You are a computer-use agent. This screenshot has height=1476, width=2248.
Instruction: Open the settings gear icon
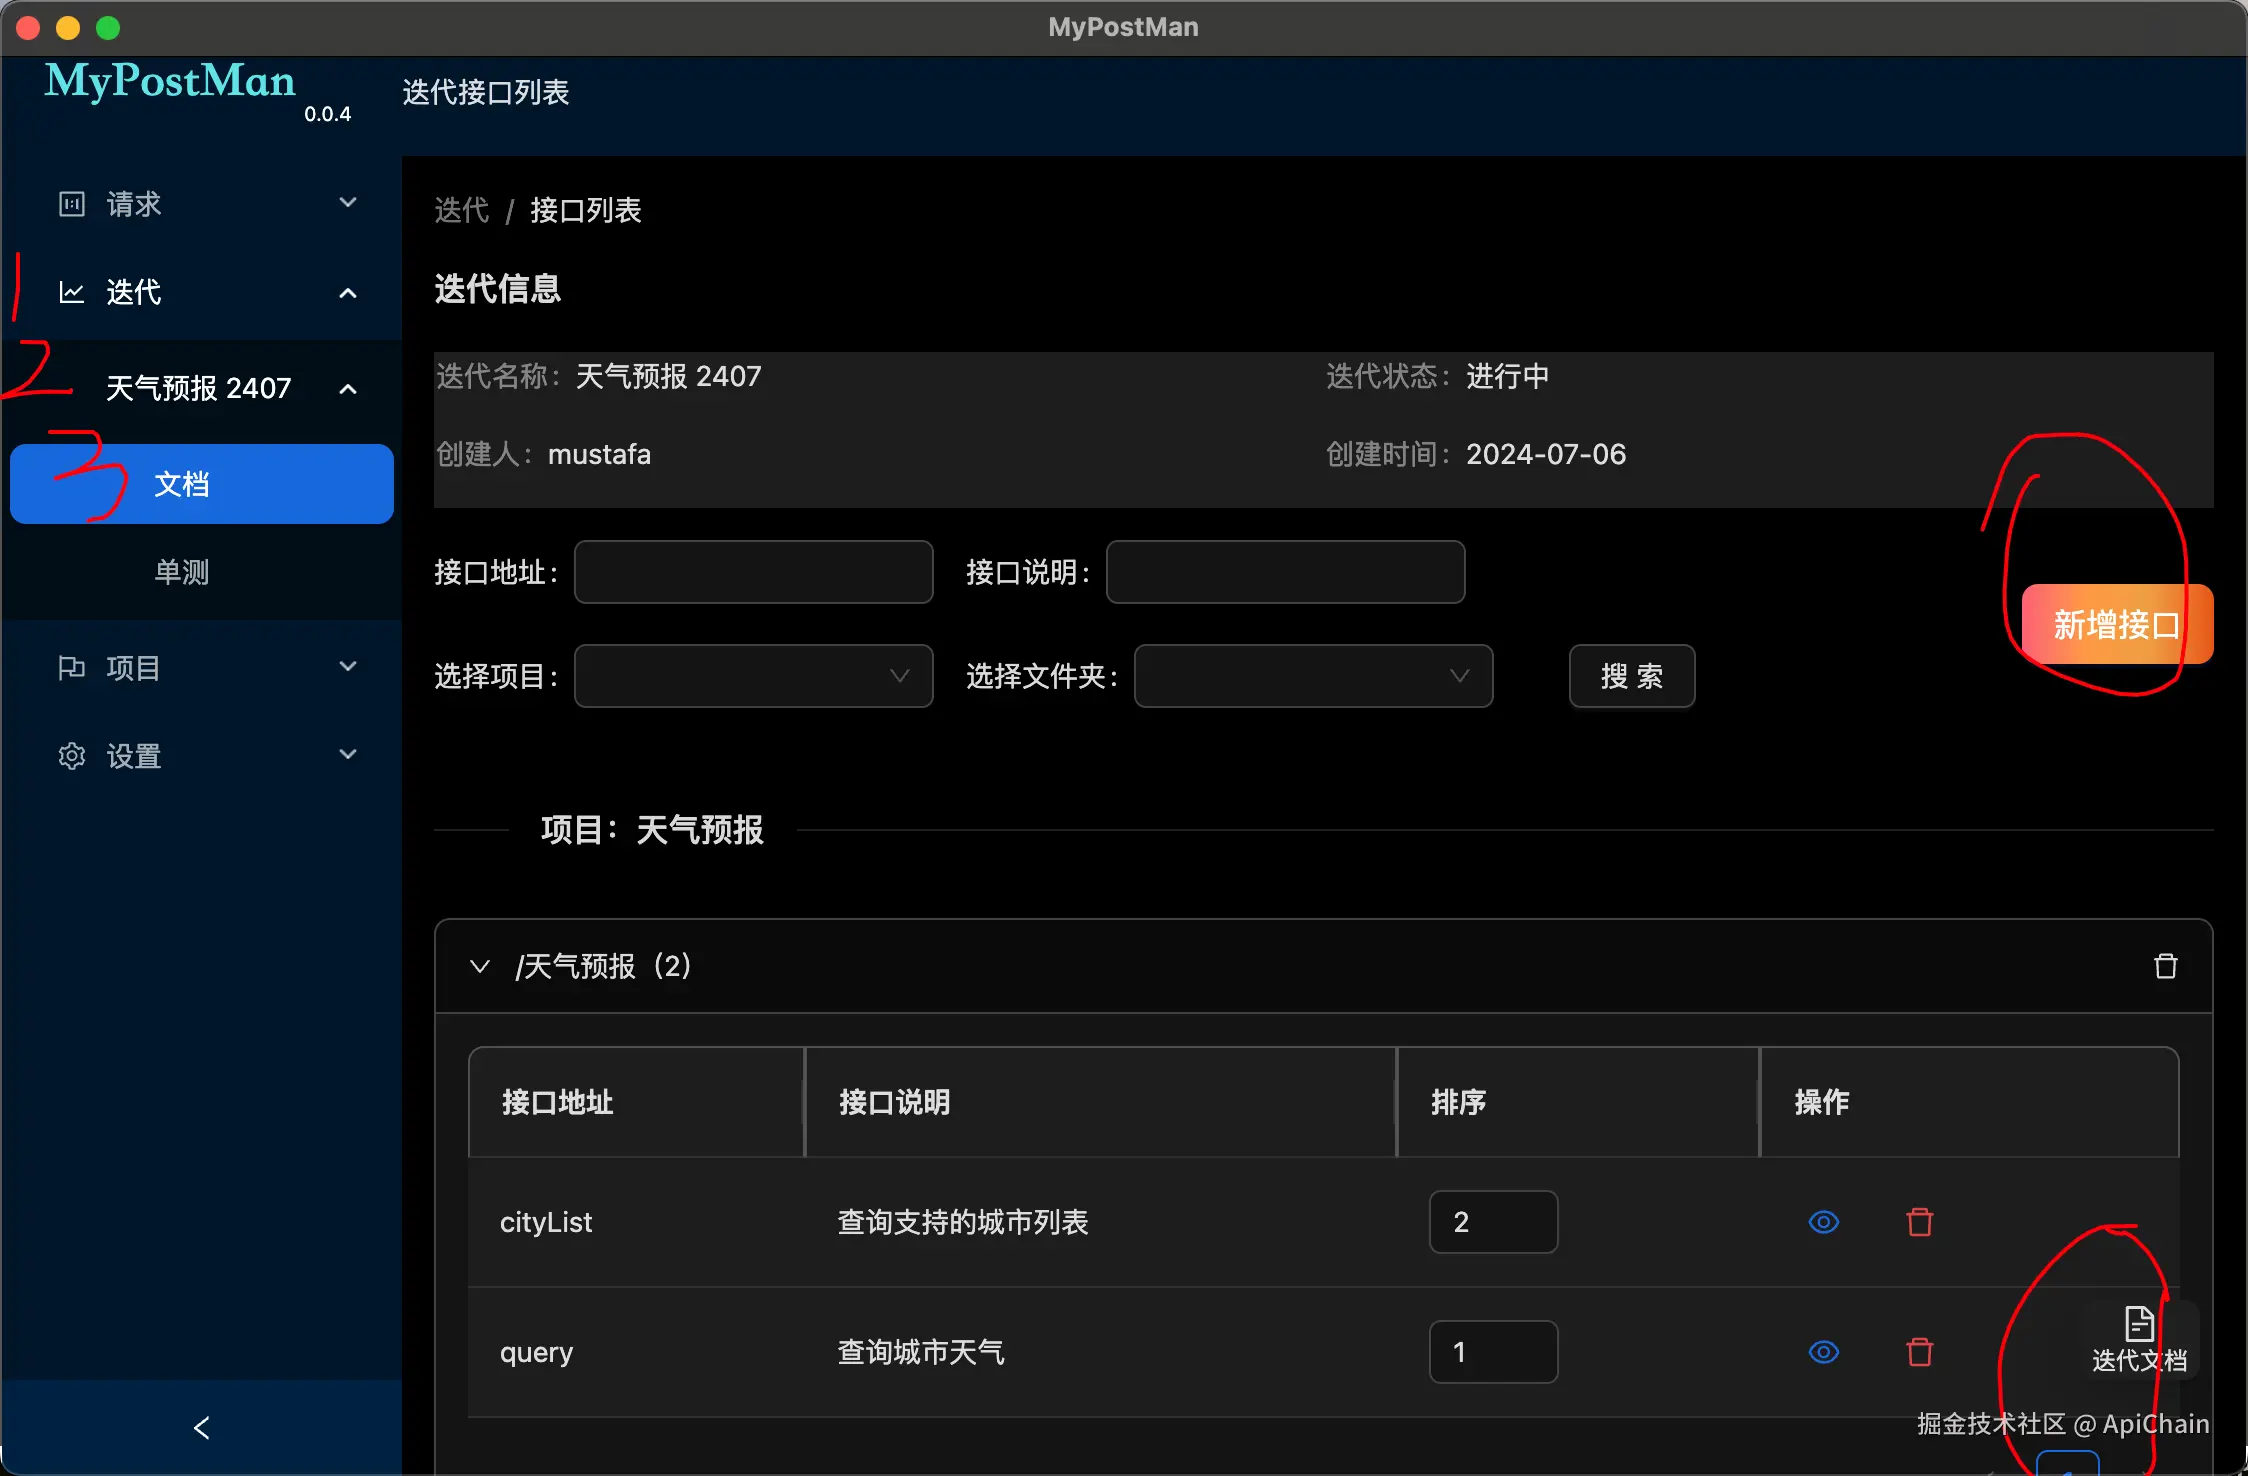click(x=72, y=756)
